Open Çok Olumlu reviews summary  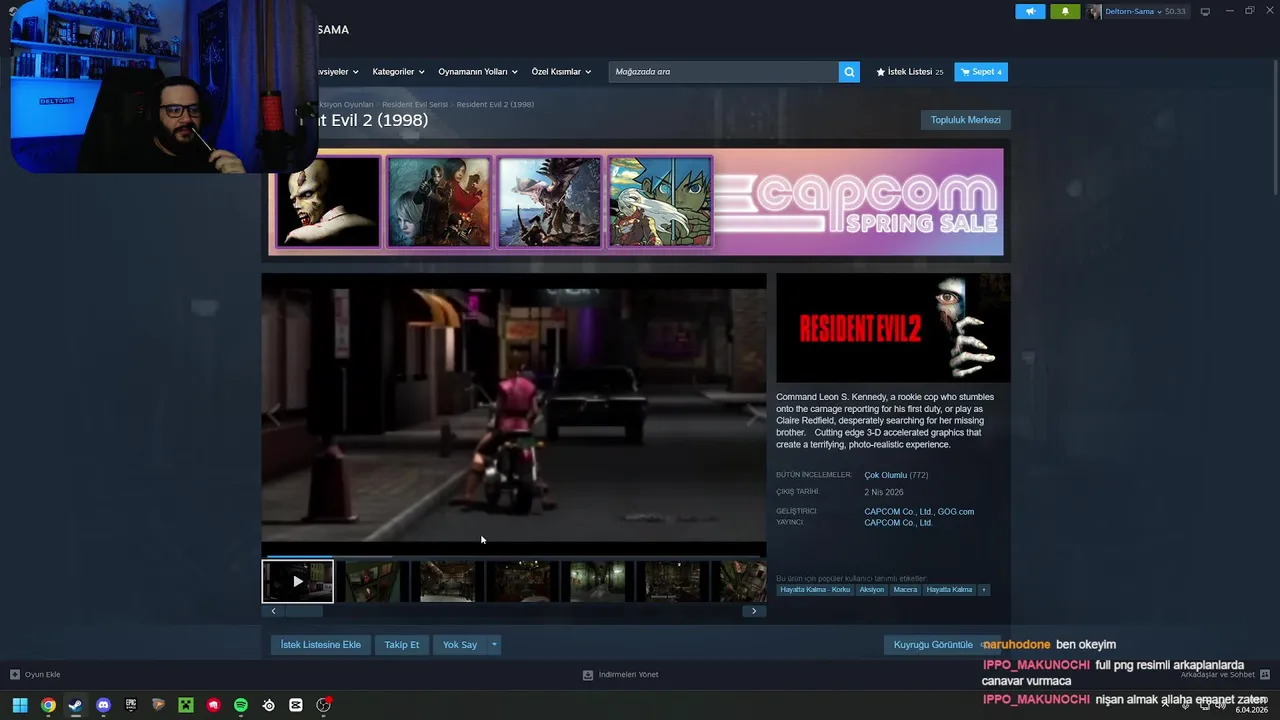(885, 475)
